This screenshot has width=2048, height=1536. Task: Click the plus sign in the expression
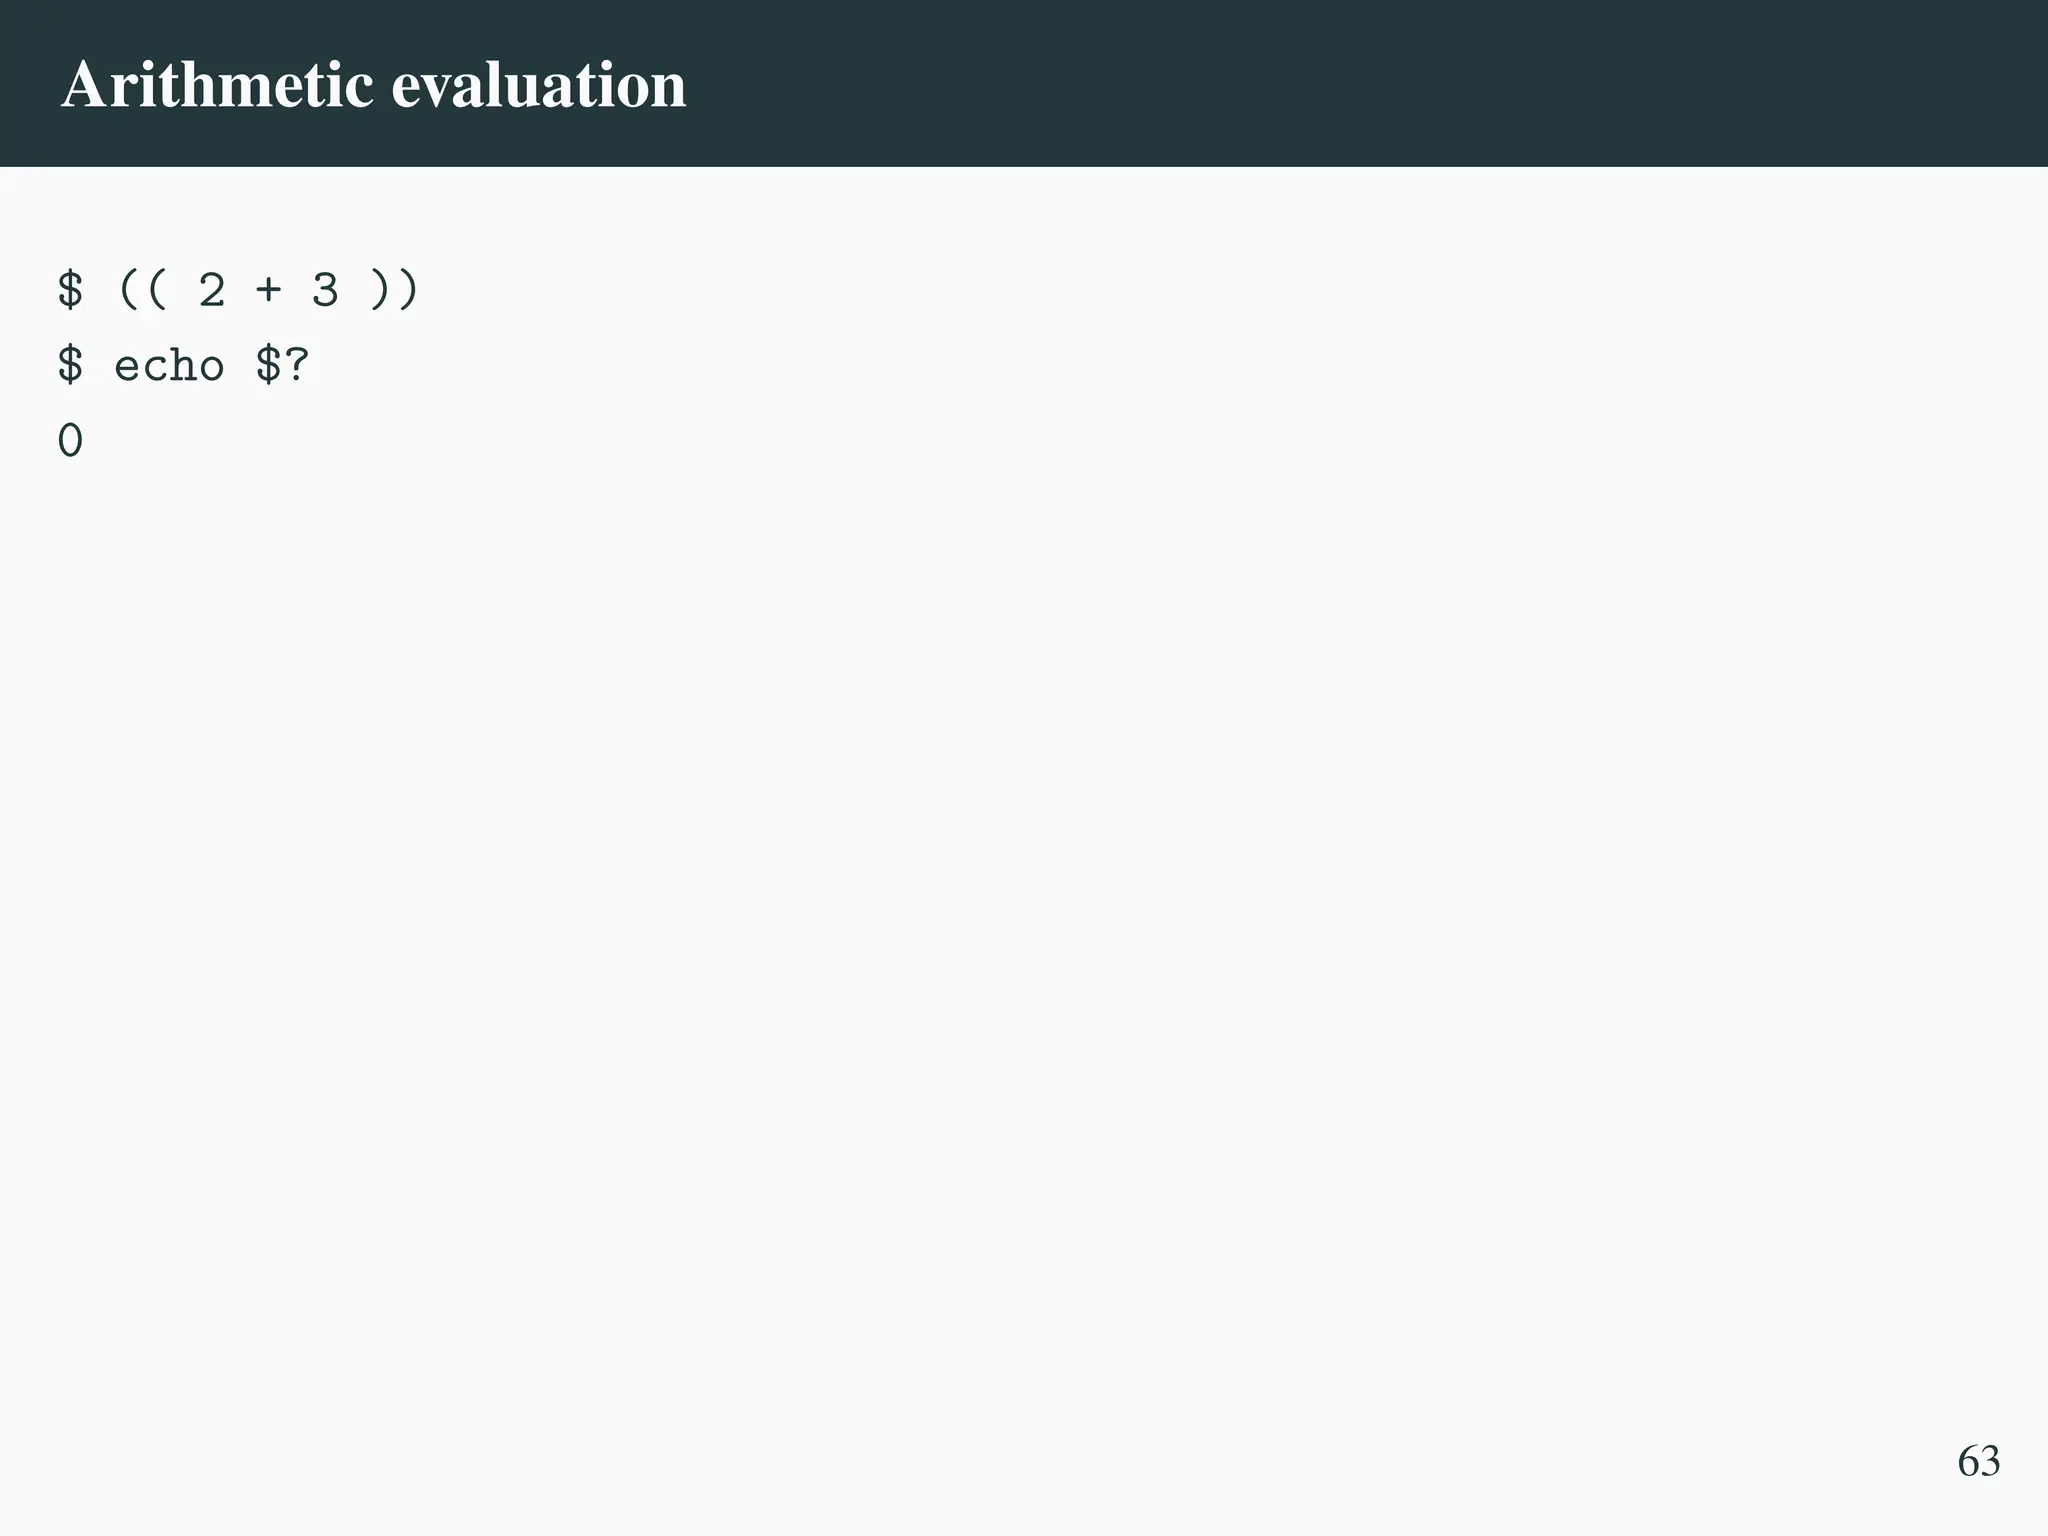tap(268, 290)
